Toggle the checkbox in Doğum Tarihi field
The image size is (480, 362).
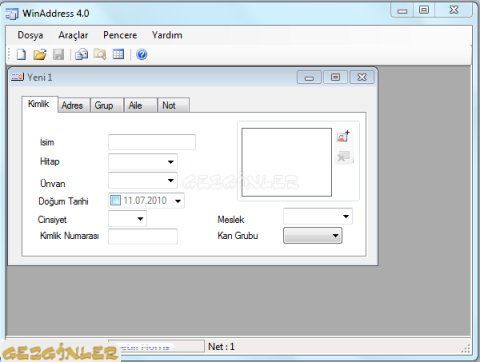pyautogui.click(x=115, y=200)
